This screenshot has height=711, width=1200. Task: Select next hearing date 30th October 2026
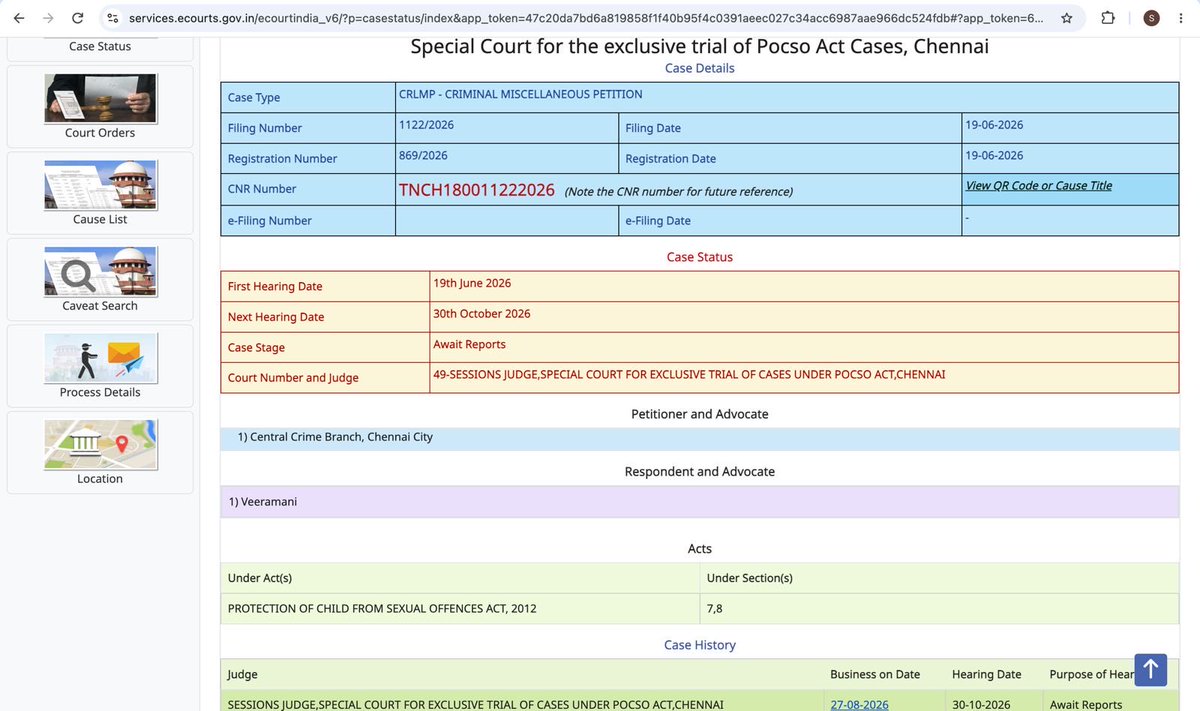(x=482, y=314)
